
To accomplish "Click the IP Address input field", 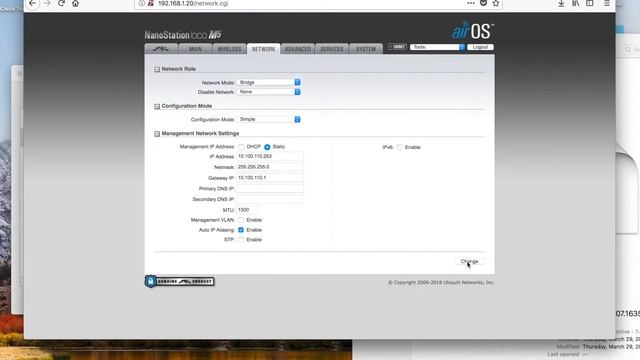I will point(270,156).
